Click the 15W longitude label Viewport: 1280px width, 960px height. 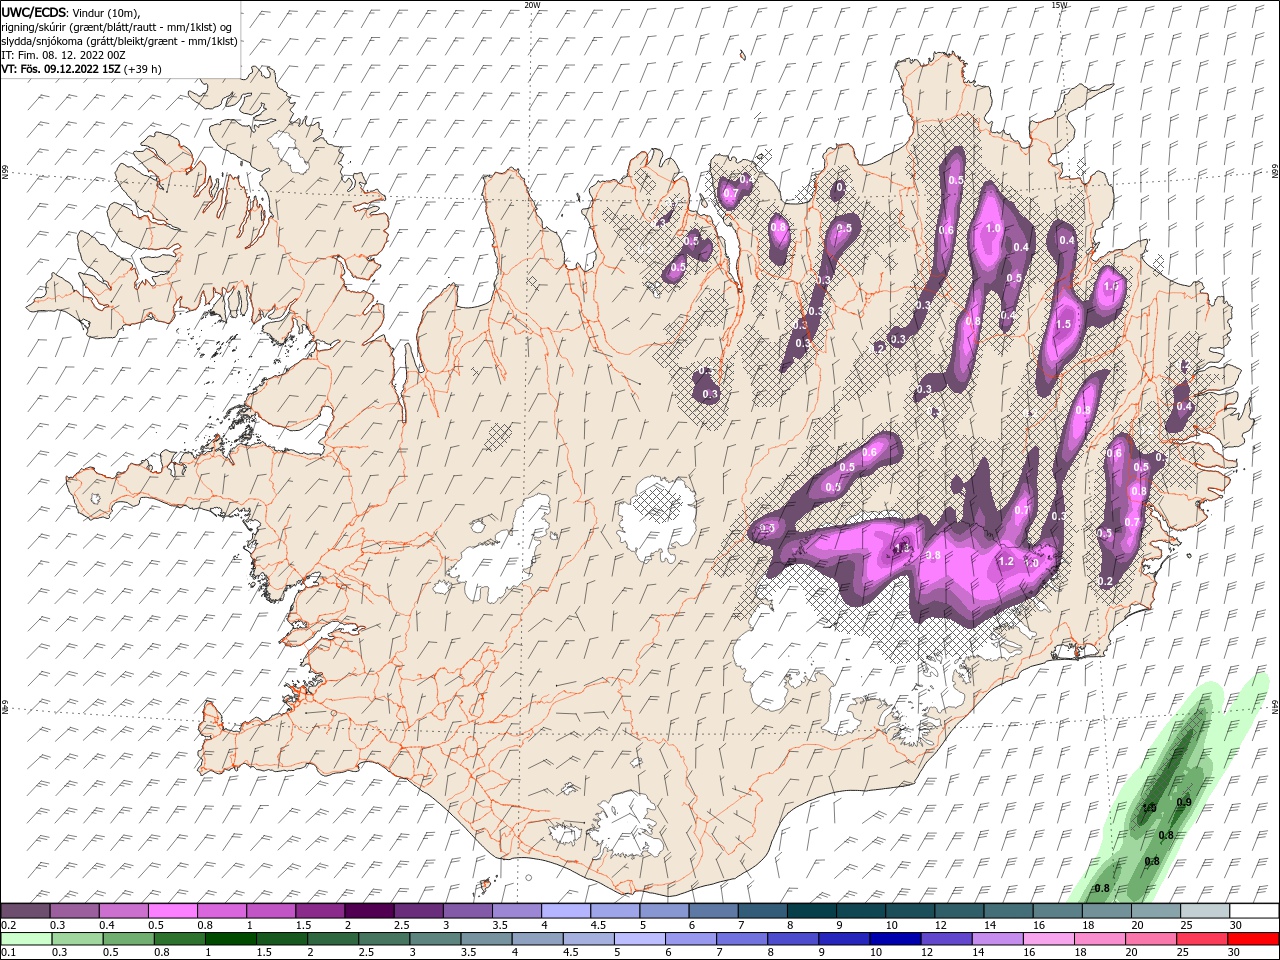(x=1060, y=5)
